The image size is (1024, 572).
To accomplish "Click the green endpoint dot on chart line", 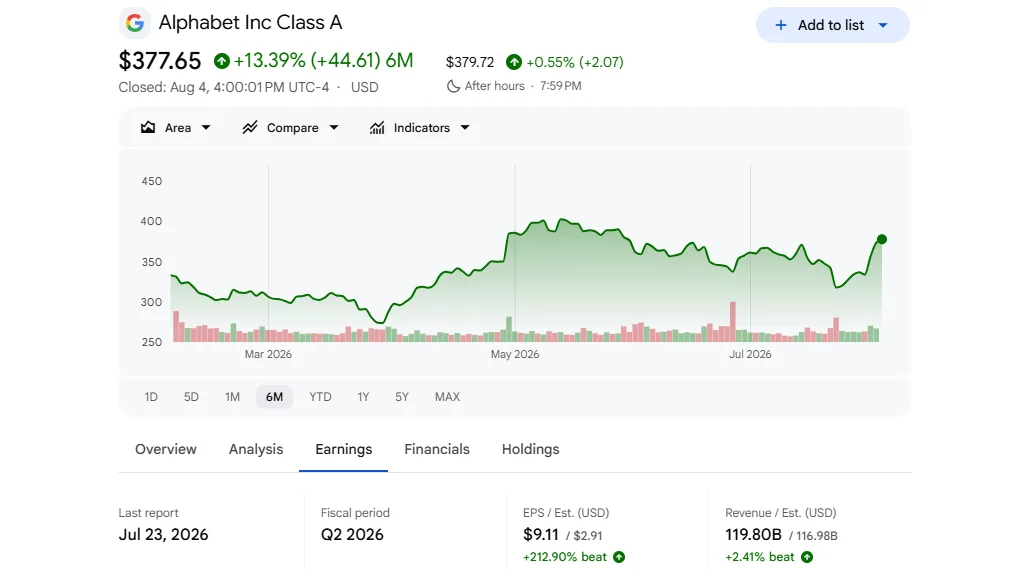I will (x=882, y=240).
